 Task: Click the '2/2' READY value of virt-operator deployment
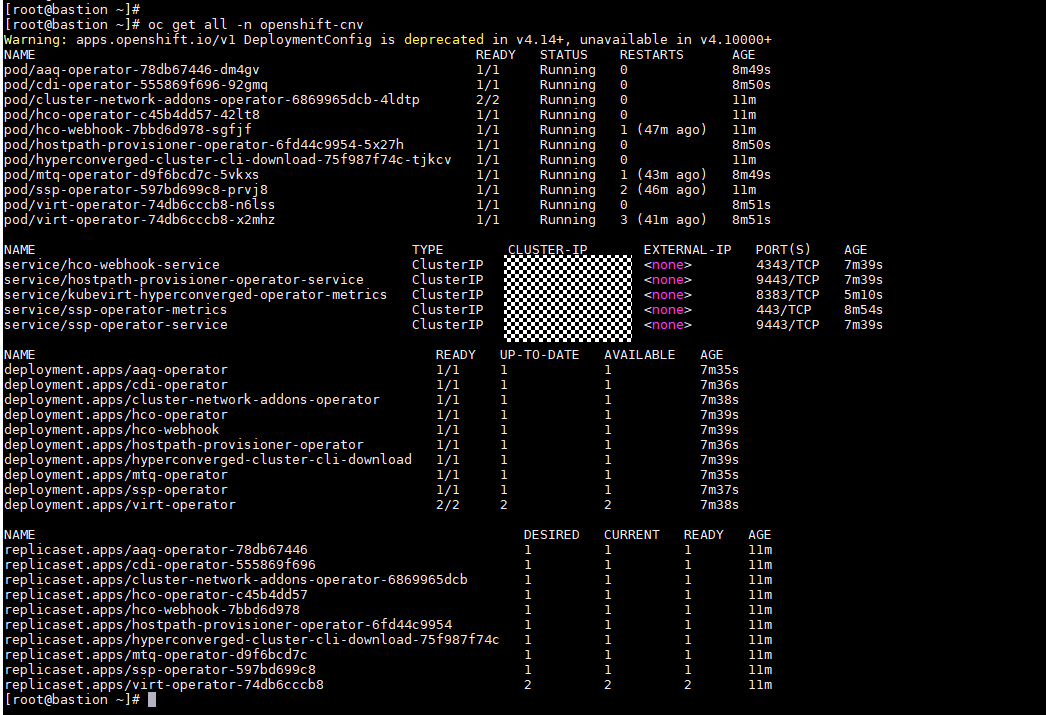[448, 505]
